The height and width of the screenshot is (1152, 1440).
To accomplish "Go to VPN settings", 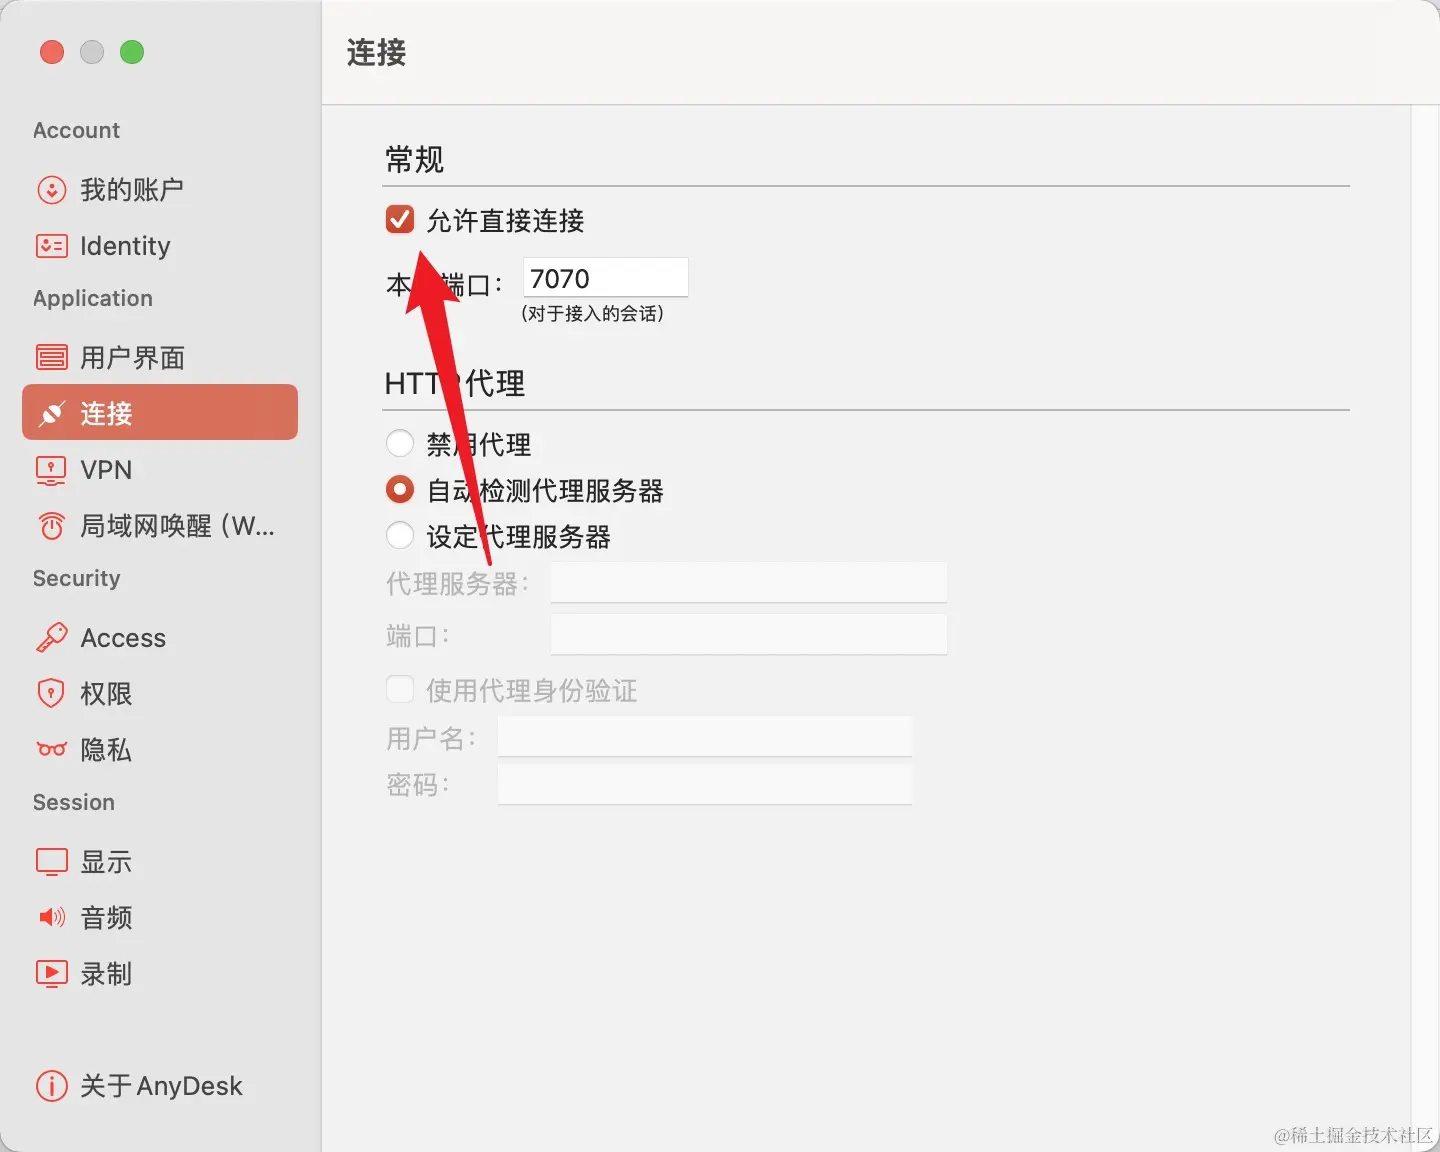I will (x=160, y=470).
